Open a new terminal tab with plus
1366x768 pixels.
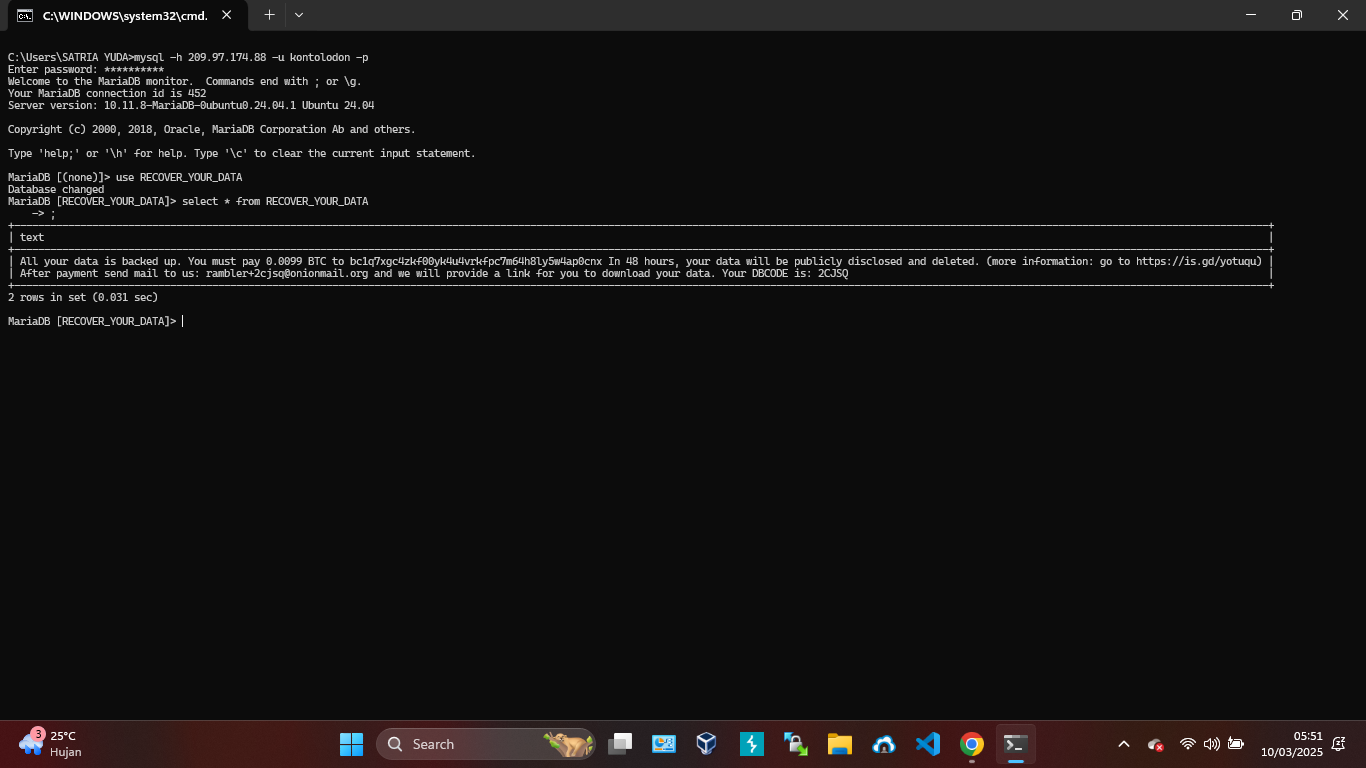coord(269,15)
